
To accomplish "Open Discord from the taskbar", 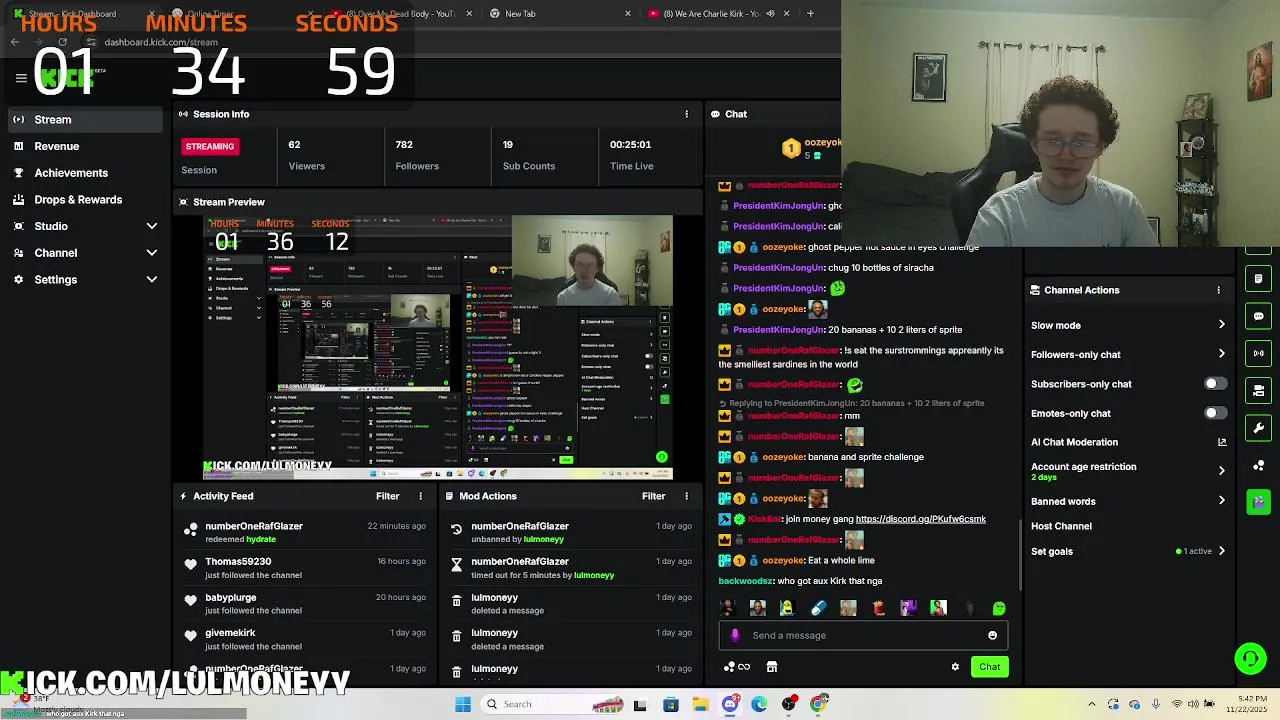I will (x=730, y=704).
